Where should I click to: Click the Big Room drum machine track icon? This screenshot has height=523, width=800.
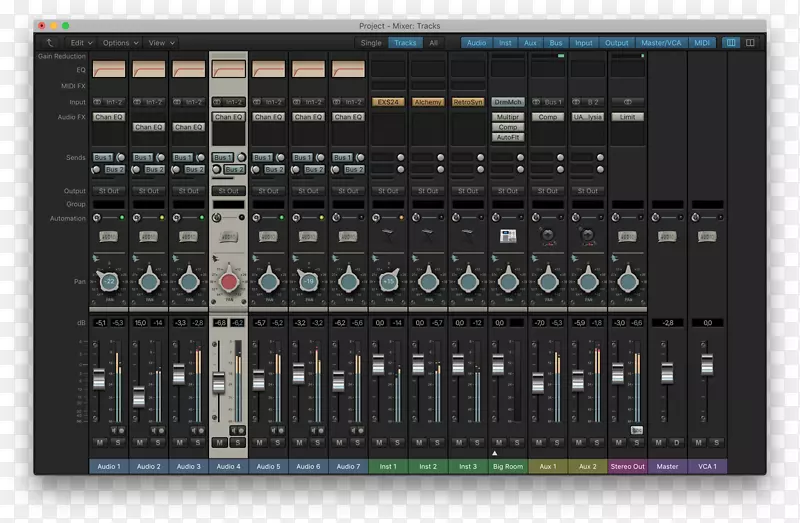[508, 236]
